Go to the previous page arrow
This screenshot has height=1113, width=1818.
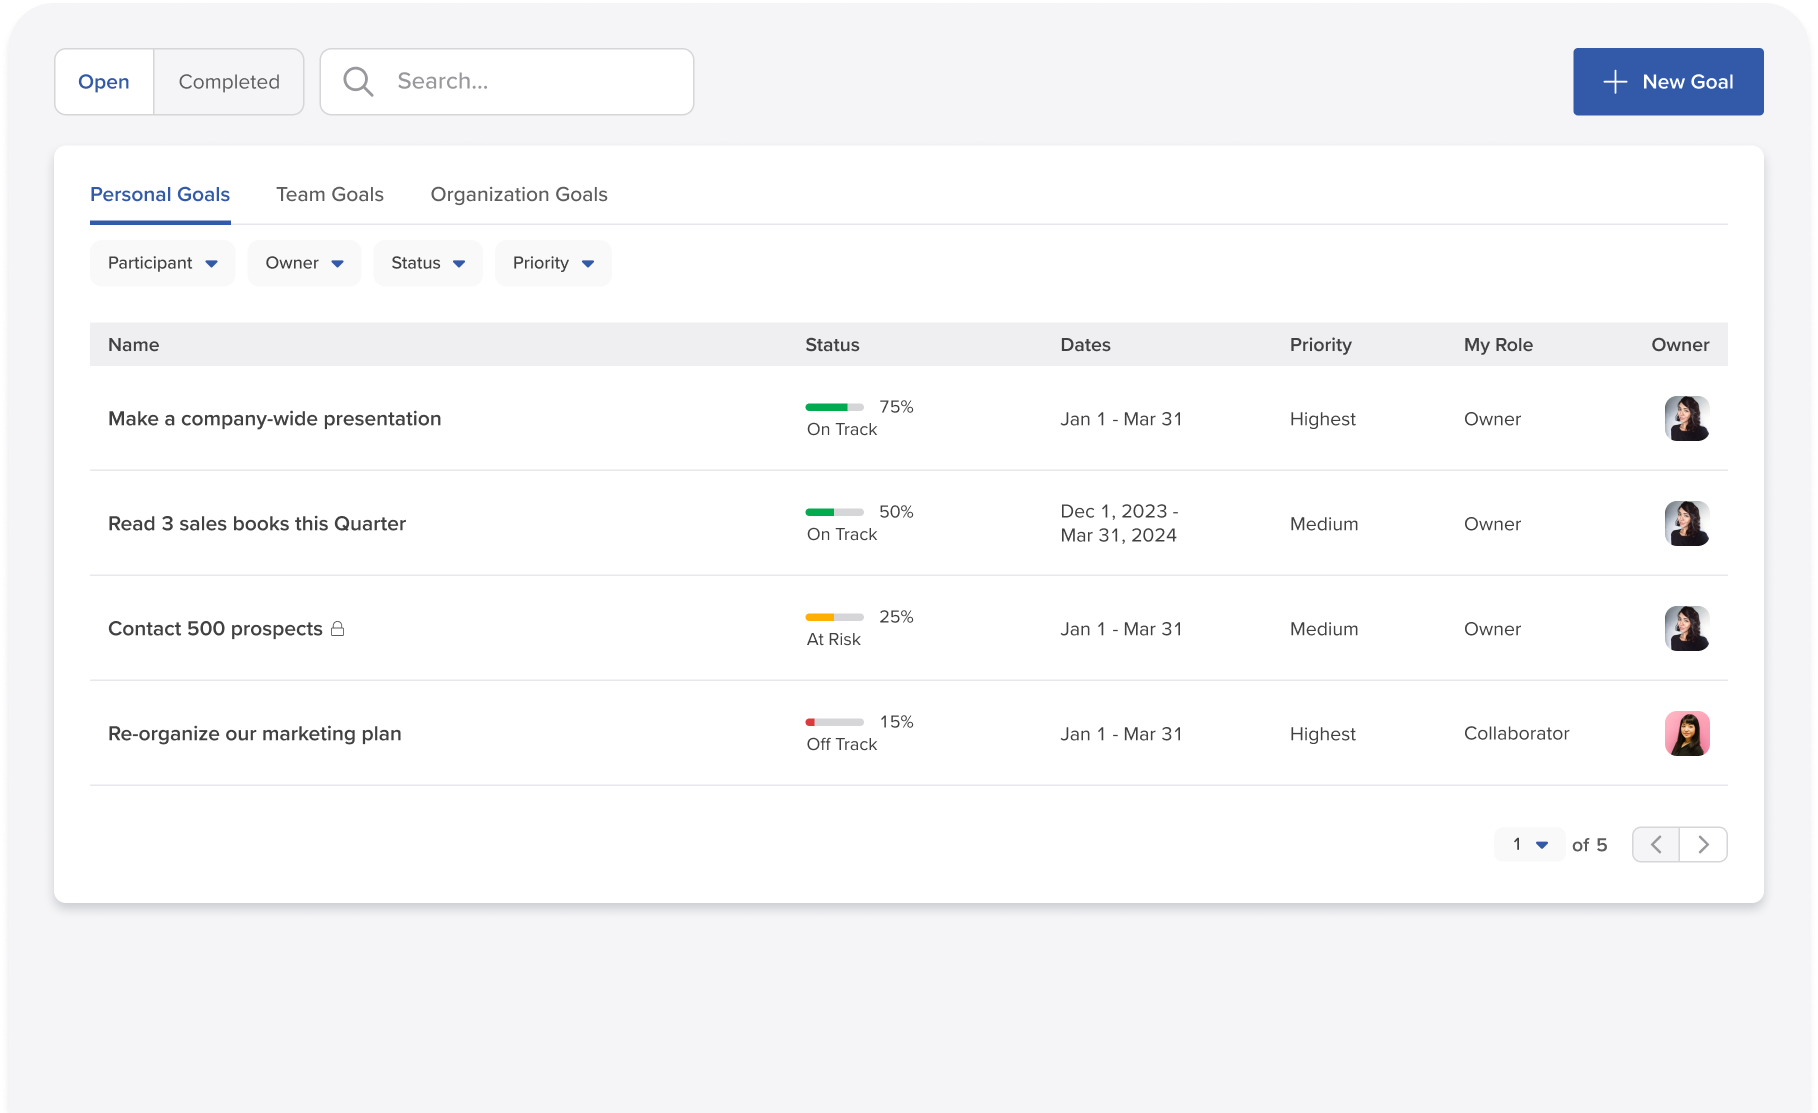coord(1656,844)
